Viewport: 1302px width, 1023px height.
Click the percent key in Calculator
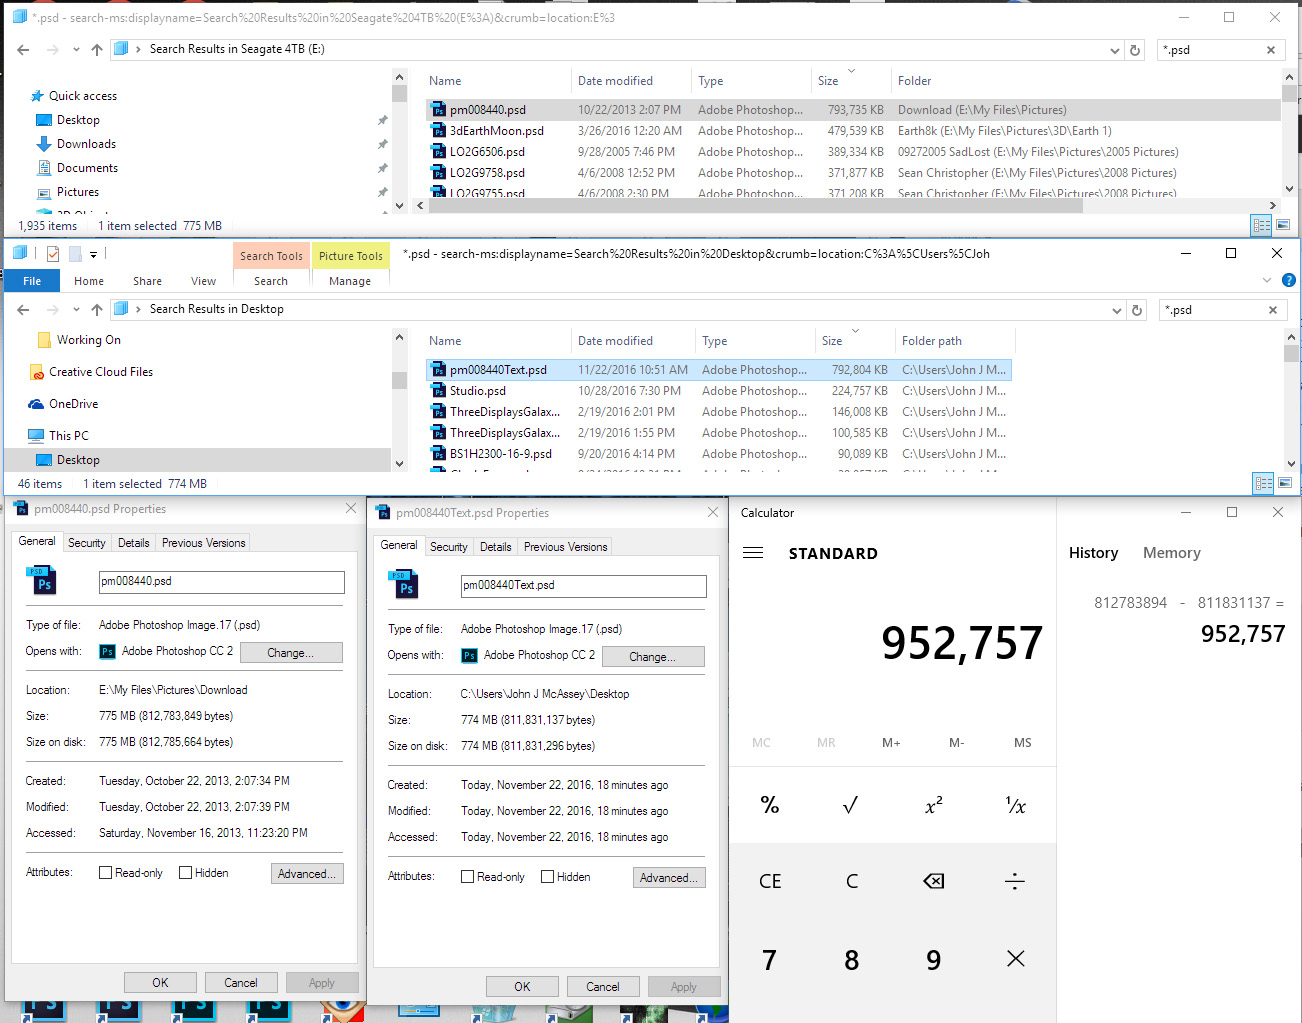tap(770, 805)
